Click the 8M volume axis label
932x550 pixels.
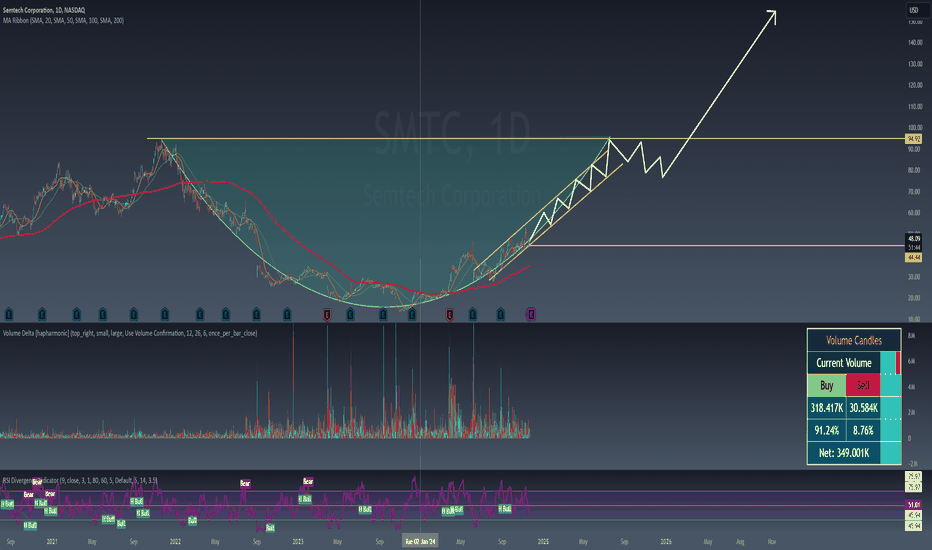(911, 336)
